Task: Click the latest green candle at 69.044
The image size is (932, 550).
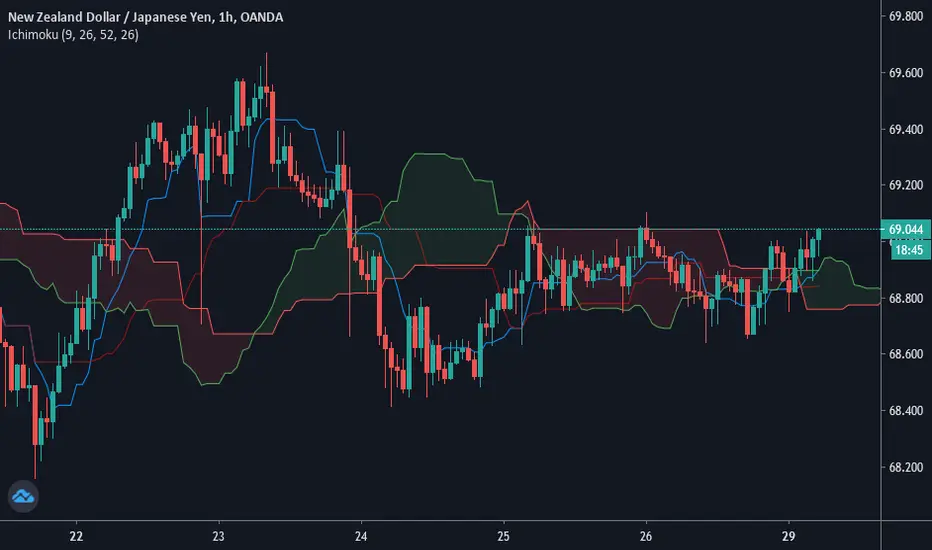Action: (x=818, y=234)
